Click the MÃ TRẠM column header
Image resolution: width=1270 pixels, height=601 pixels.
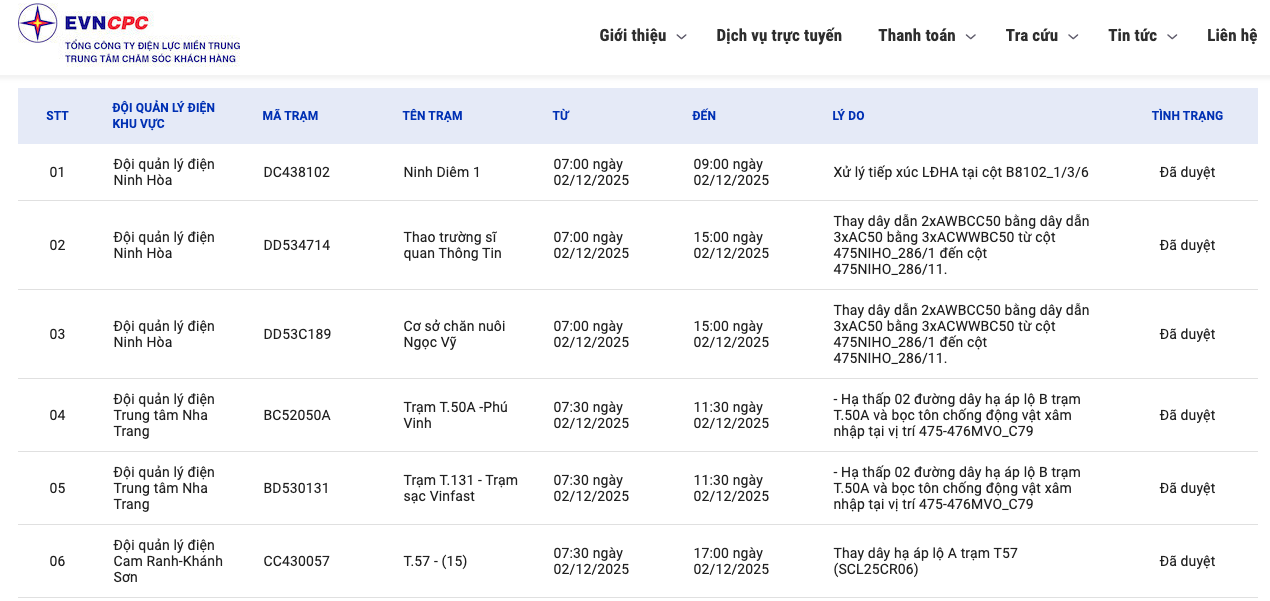pyautogui.click(x=290, y=116)
